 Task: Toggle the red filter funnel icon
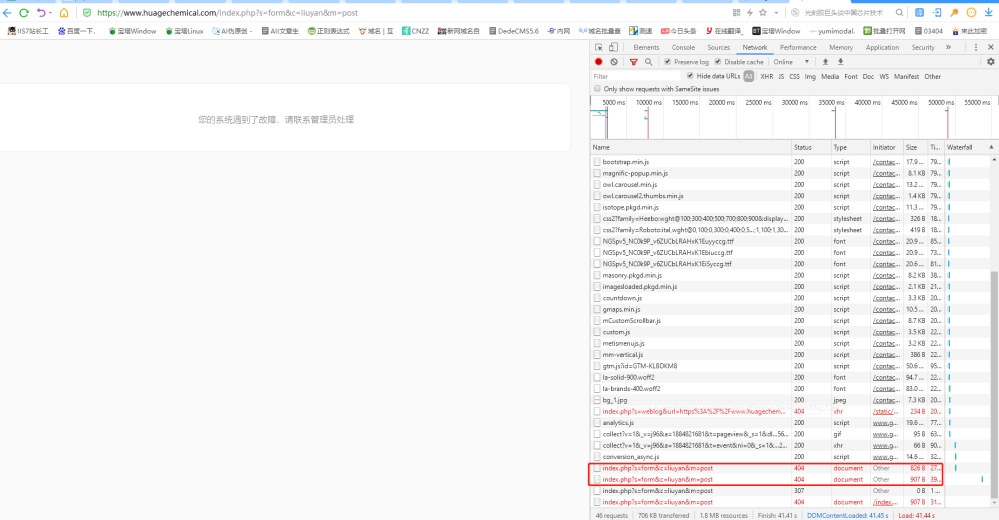(x=633, y=62)
